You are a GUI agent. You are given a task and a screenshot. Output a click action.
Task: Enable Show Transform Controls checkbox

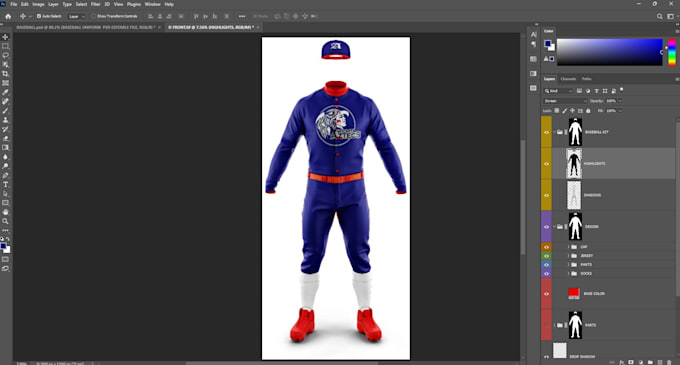coord(94,16)
